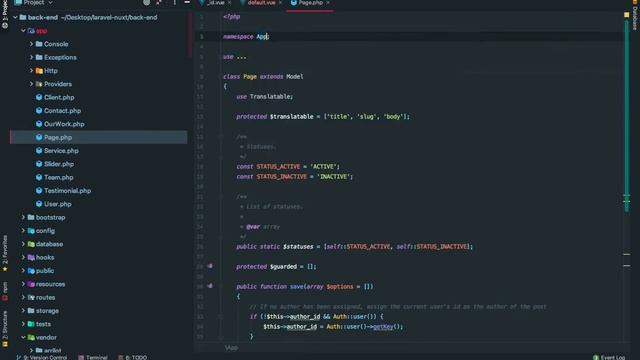
Task: Click the expand/collapse all icon in Project toolbar
Action: [159, 2]
